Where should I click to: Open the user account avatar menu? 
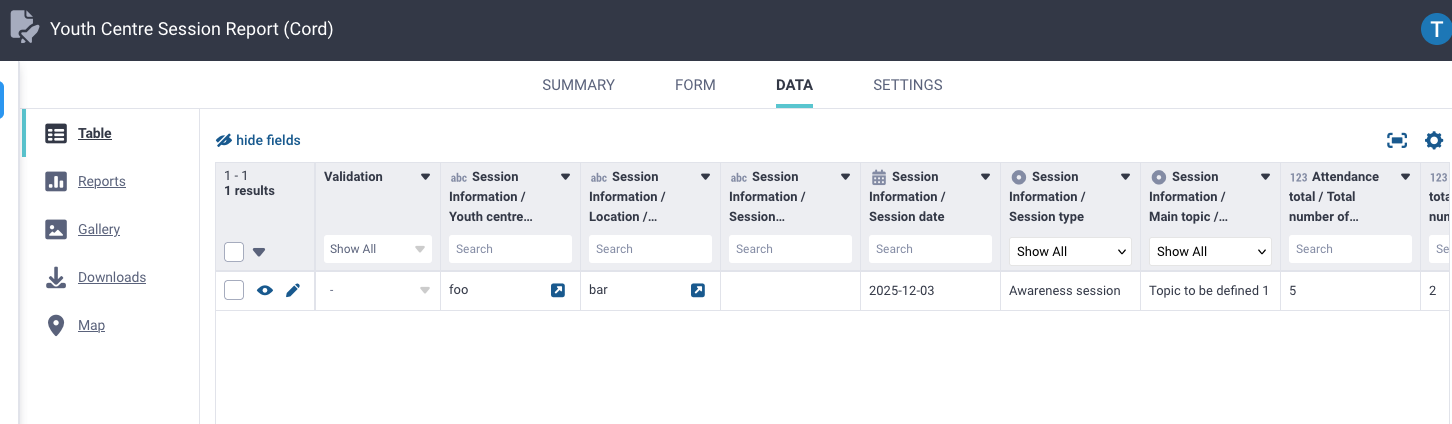click(1436, 29)
